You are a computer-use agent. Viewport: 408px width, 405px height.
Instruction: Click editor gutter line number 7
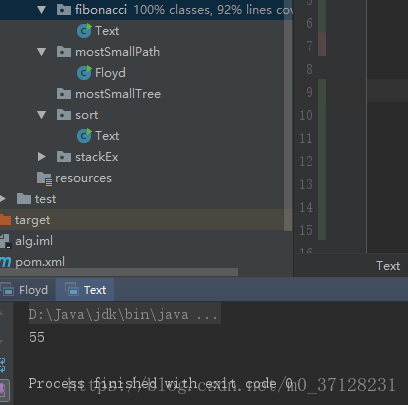point(309,46)
